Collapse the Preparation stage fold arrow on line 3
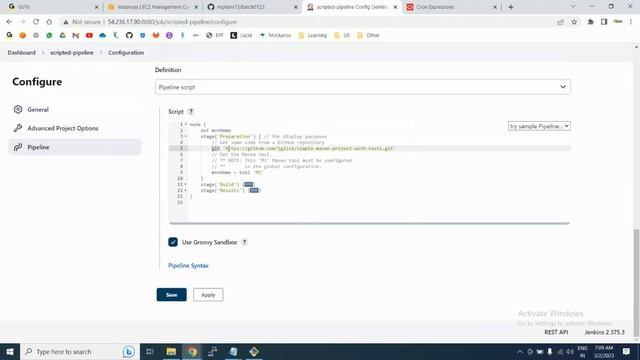The image size is (640, 360). (x=186, y=136)
